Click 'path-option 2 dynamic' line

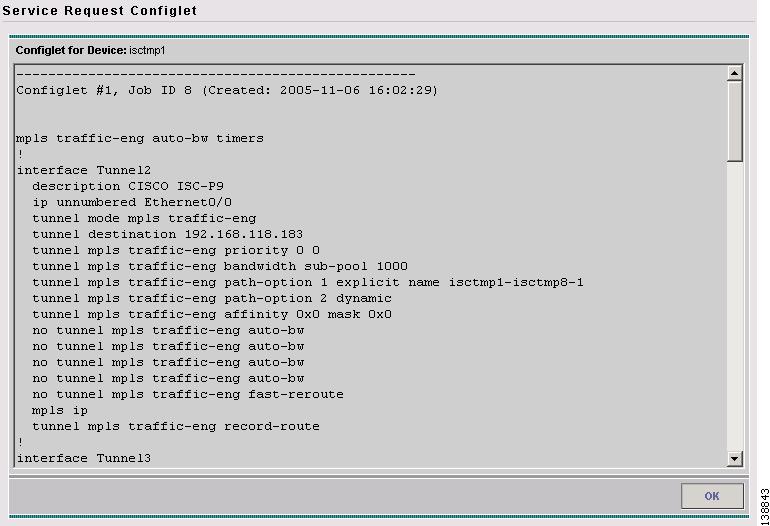tap(212, 298)
